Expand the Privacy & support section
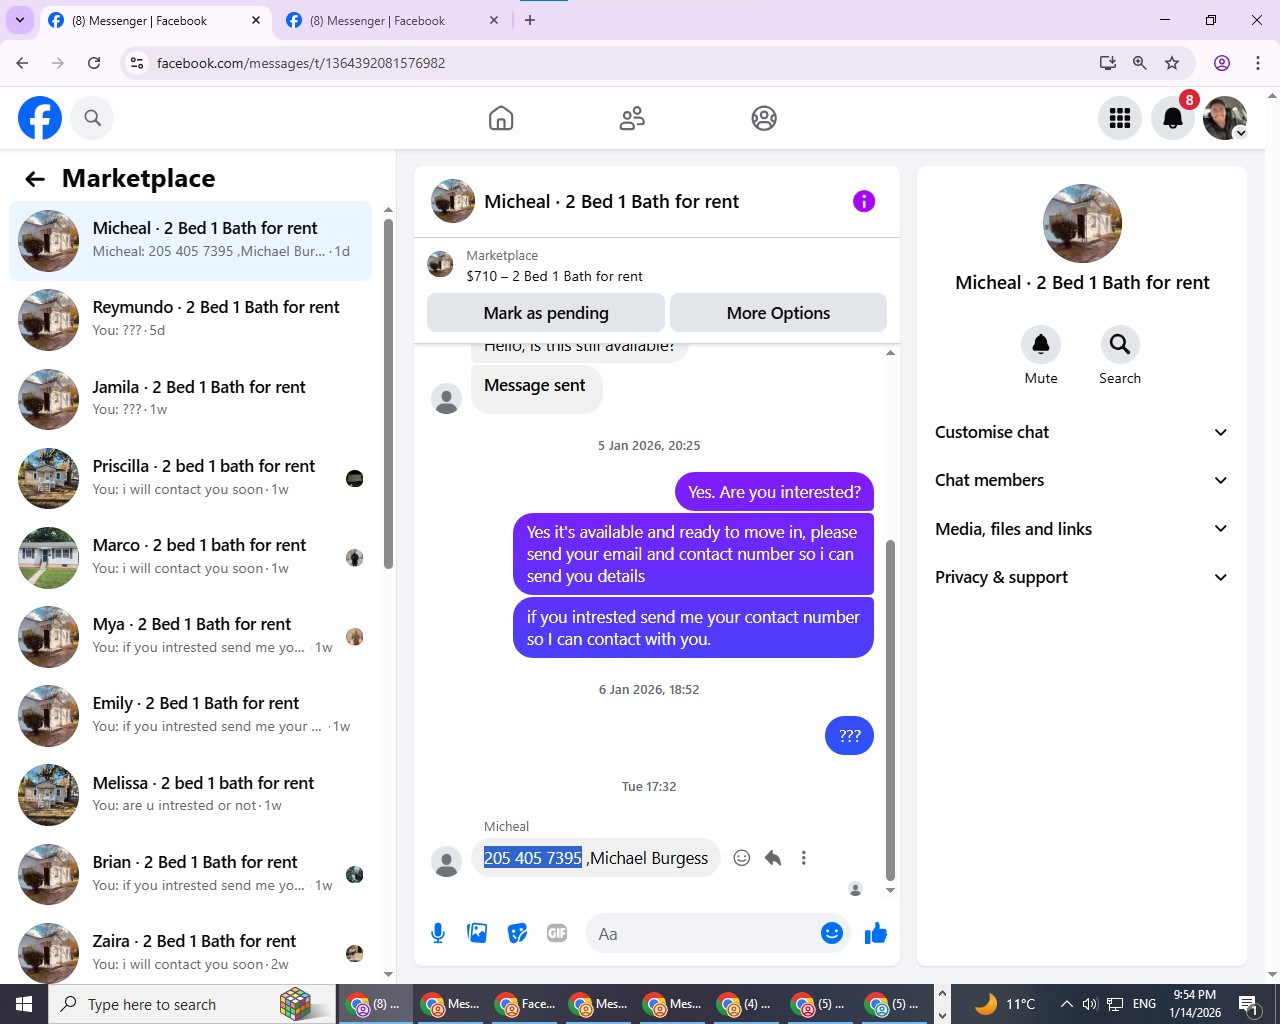Viewport: 1280px width, 1024px height. coord(1081,577)
